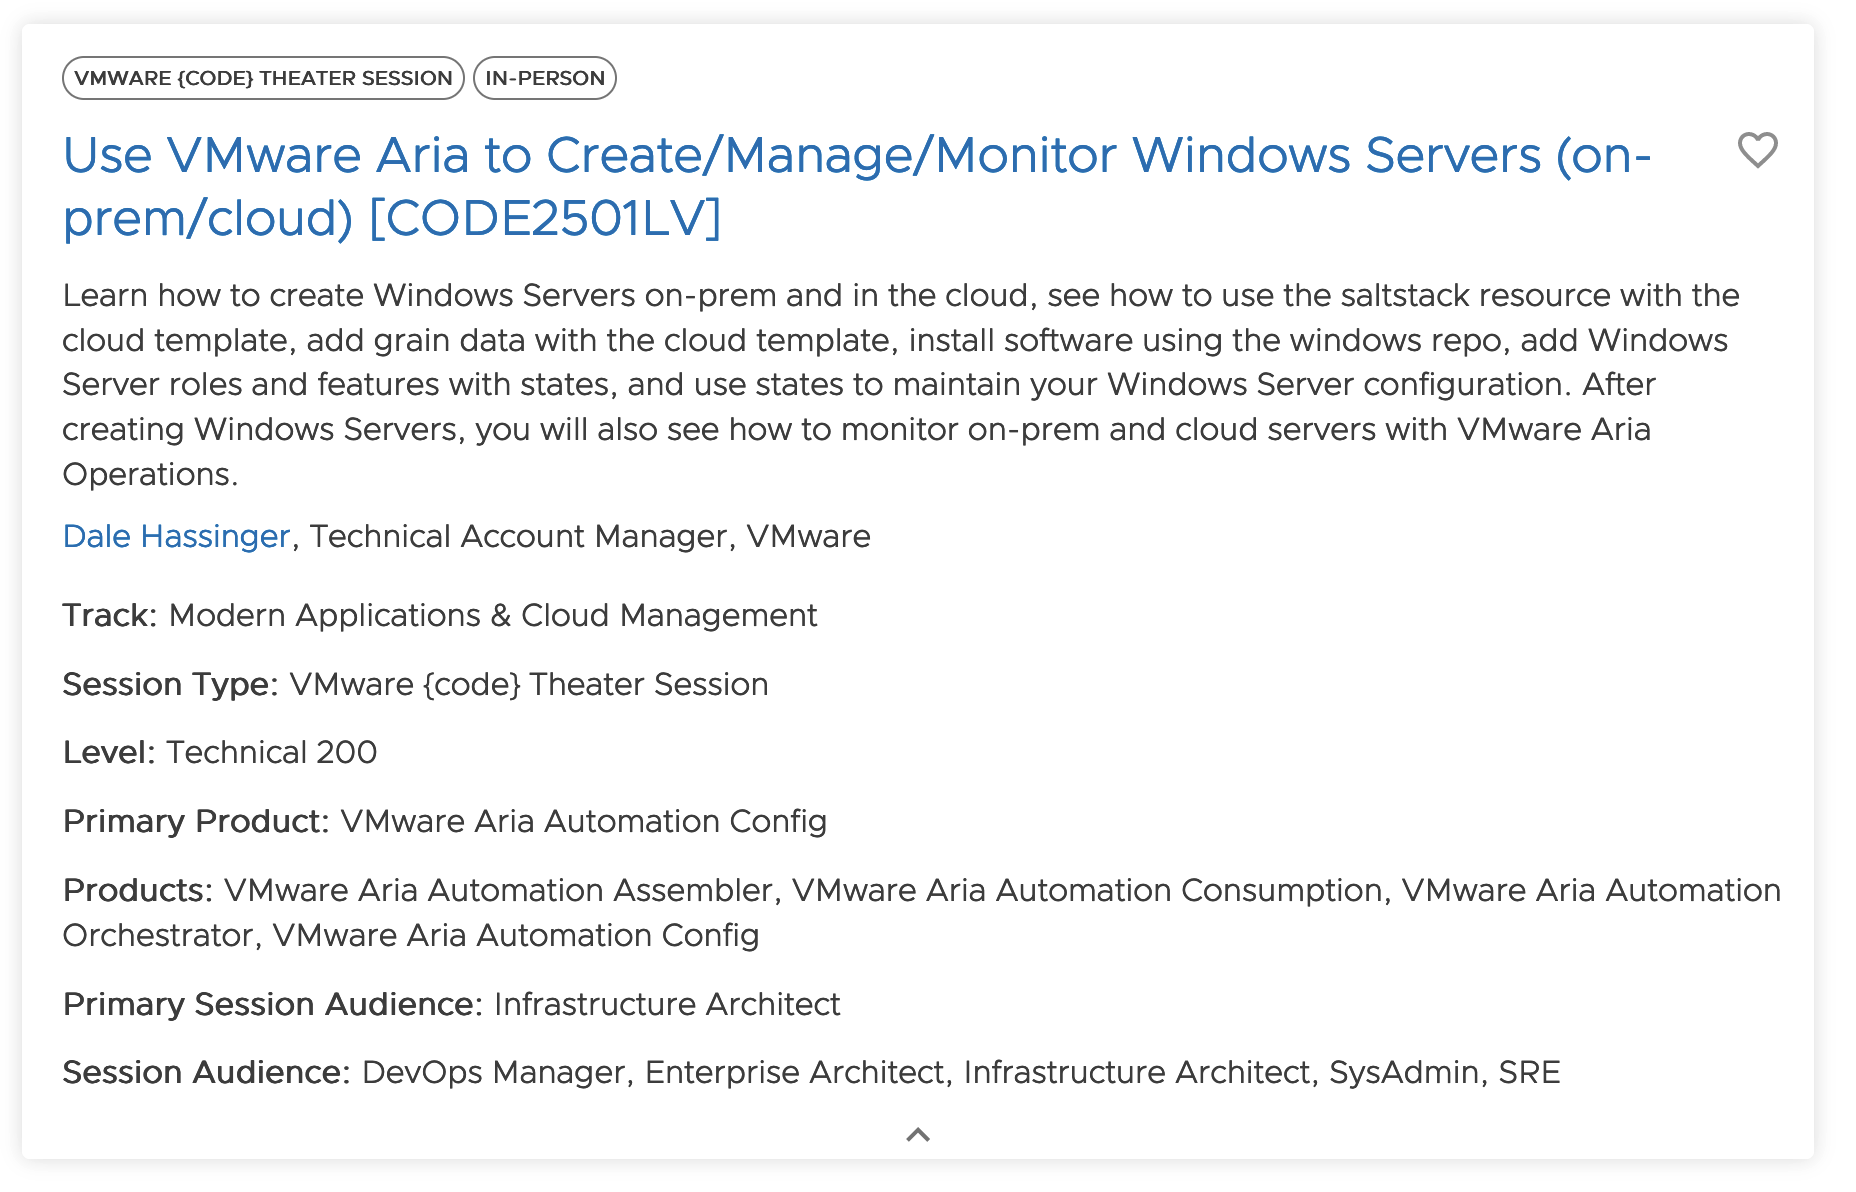Favorite this session with the heart icon

(1757, 150)
